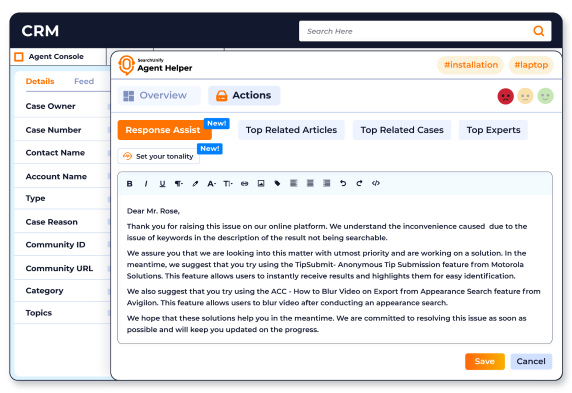
Task: Align text right in editor
Action: click(326, 183)
